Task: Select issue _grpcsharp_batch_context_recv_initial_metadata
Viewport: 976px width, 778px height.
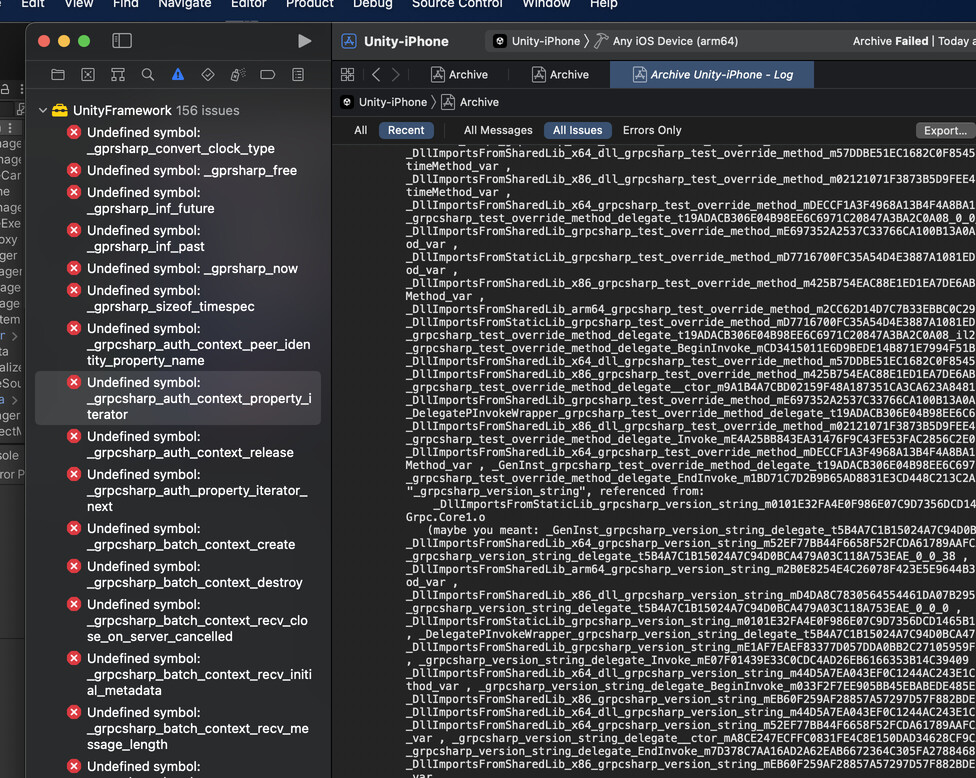Action: tap(178, 674)
